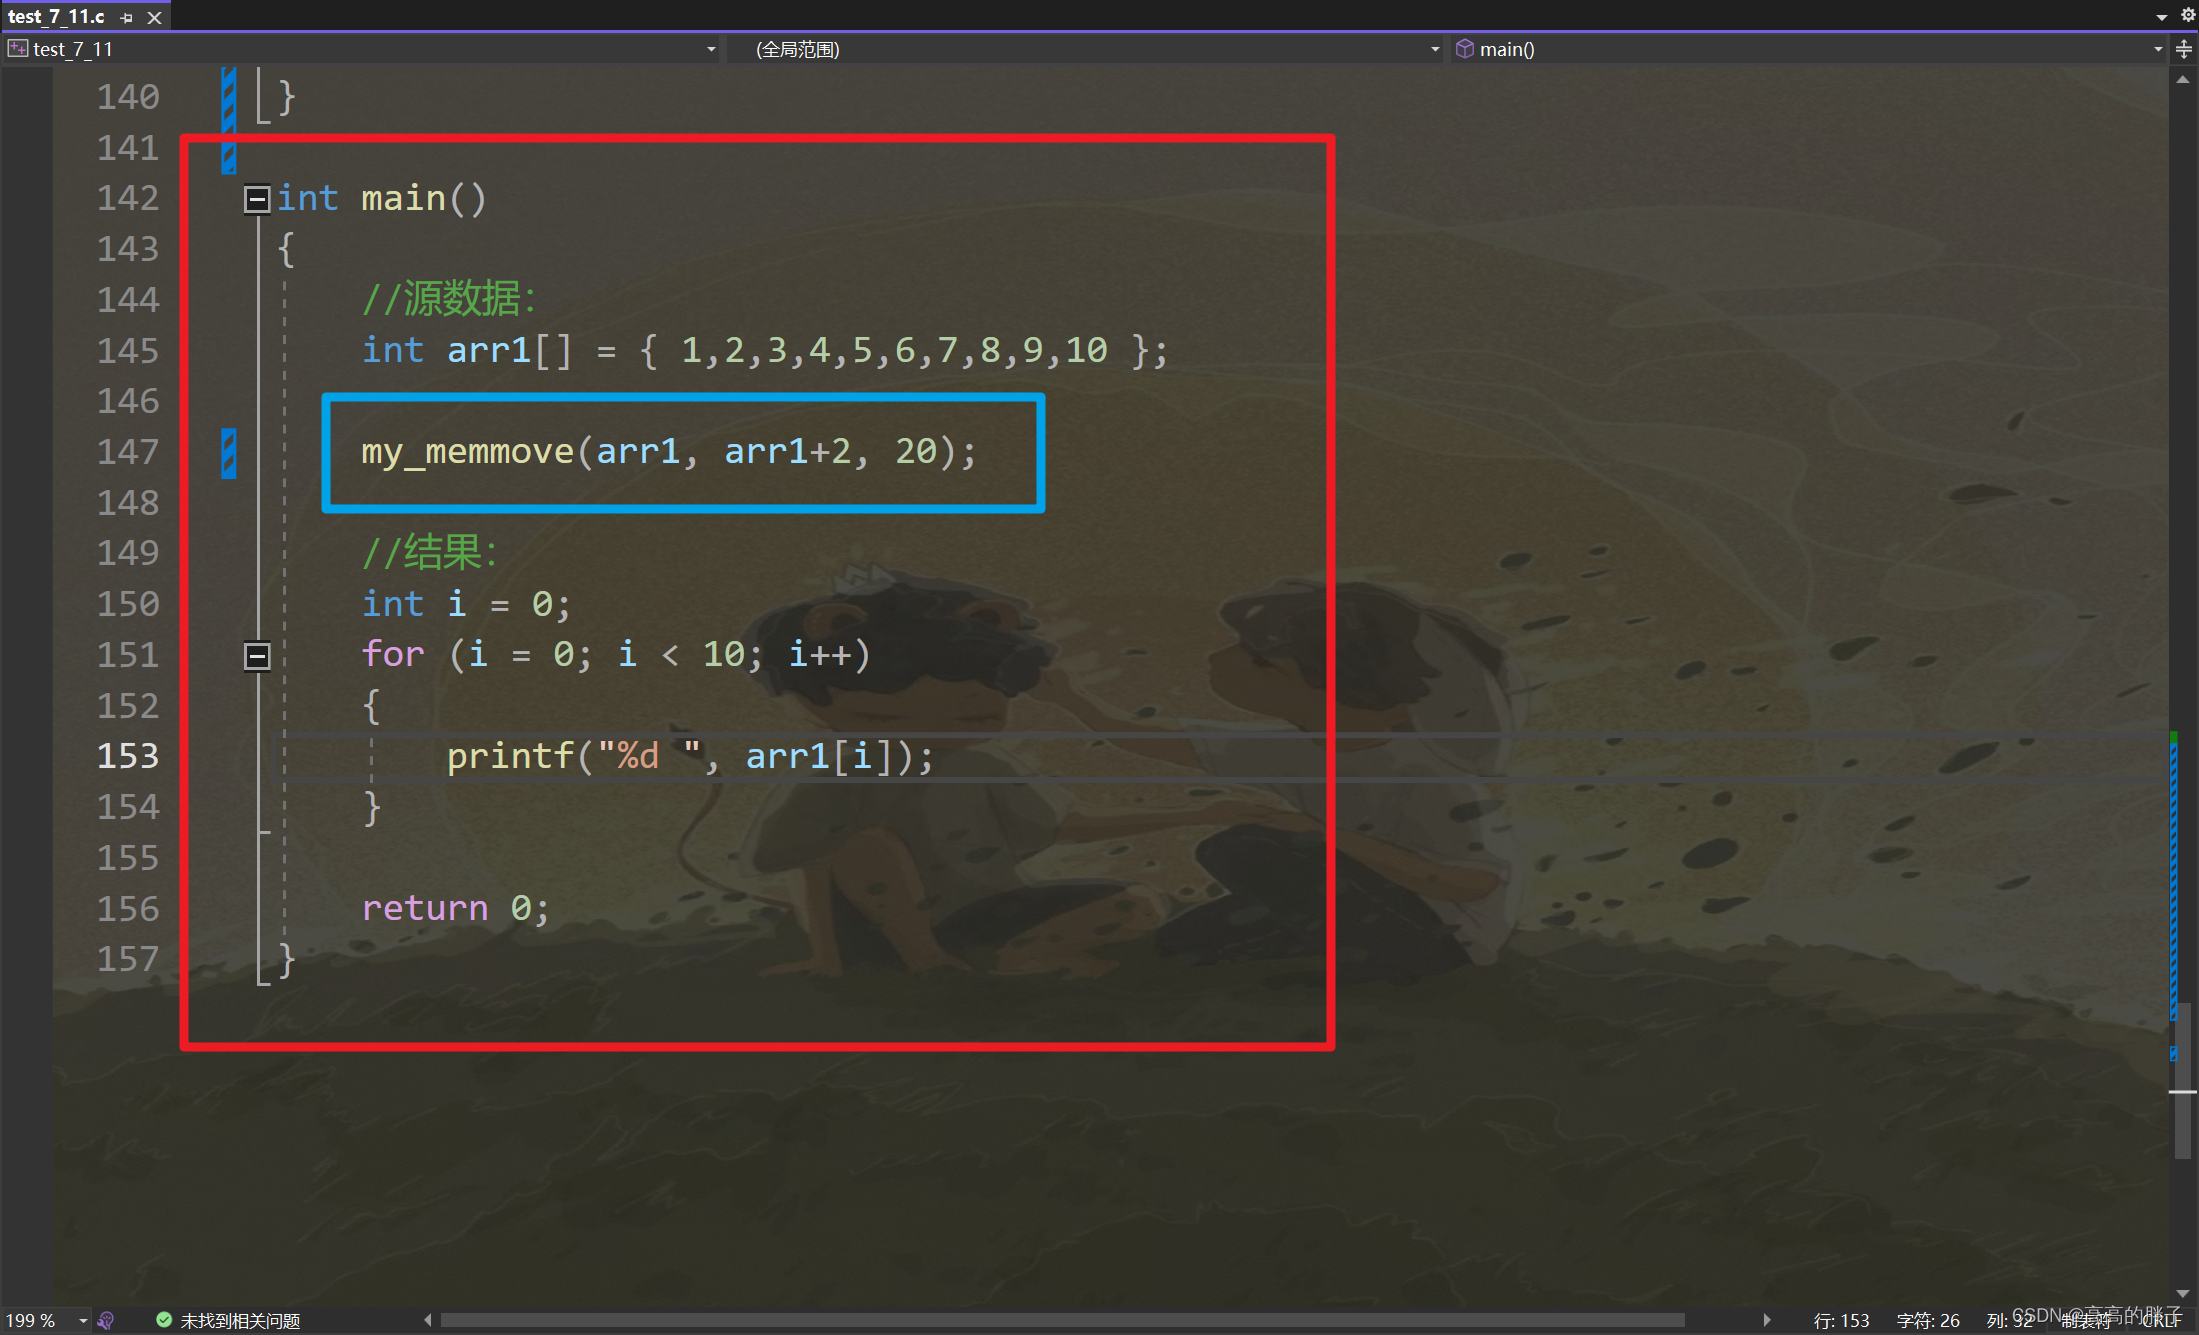Click the vertical scrollbar down arrow

click(2183, 1293)
